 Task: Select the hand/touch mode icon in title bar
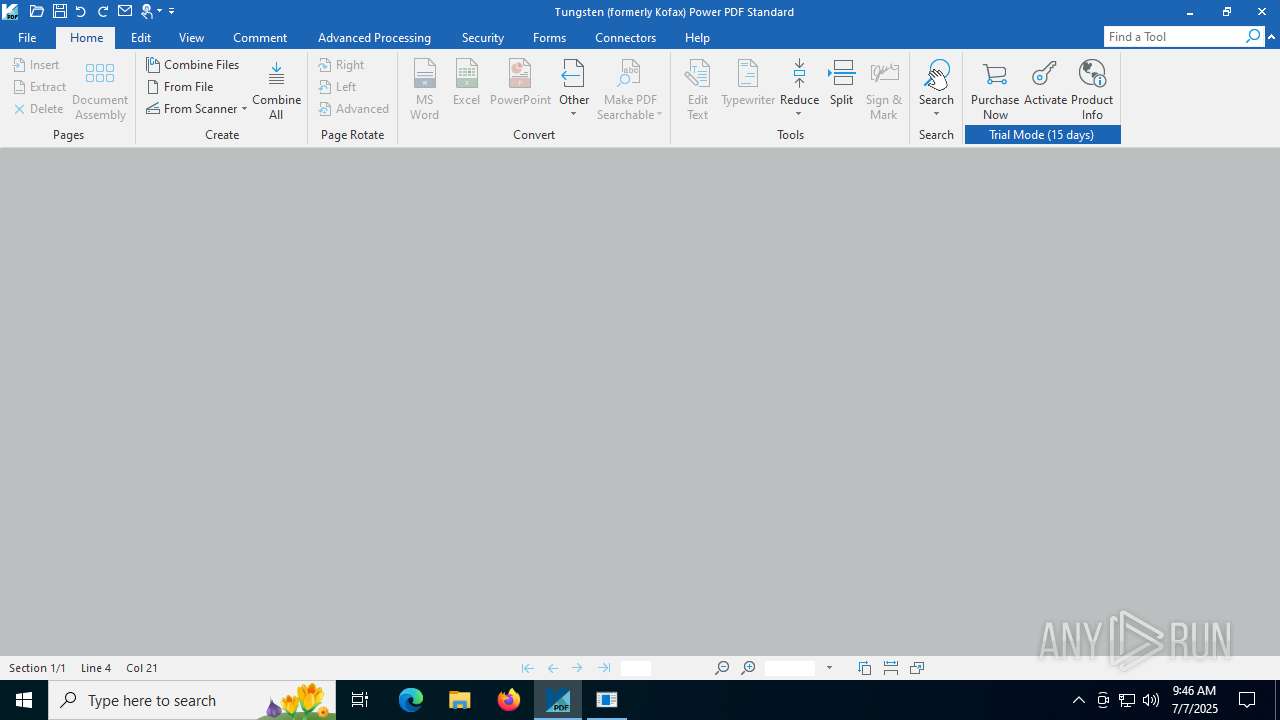pyautogui.click(x=148, y=11)
